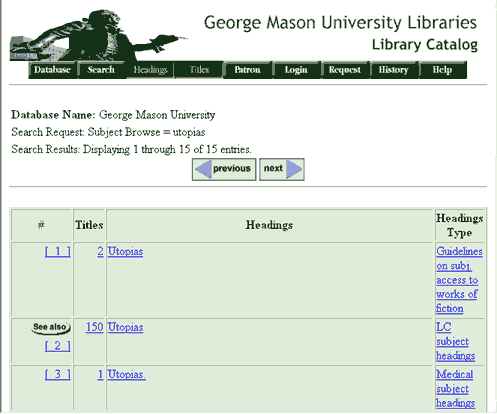Open the Patron nav tab
The image size is (497, 414).
248,70
